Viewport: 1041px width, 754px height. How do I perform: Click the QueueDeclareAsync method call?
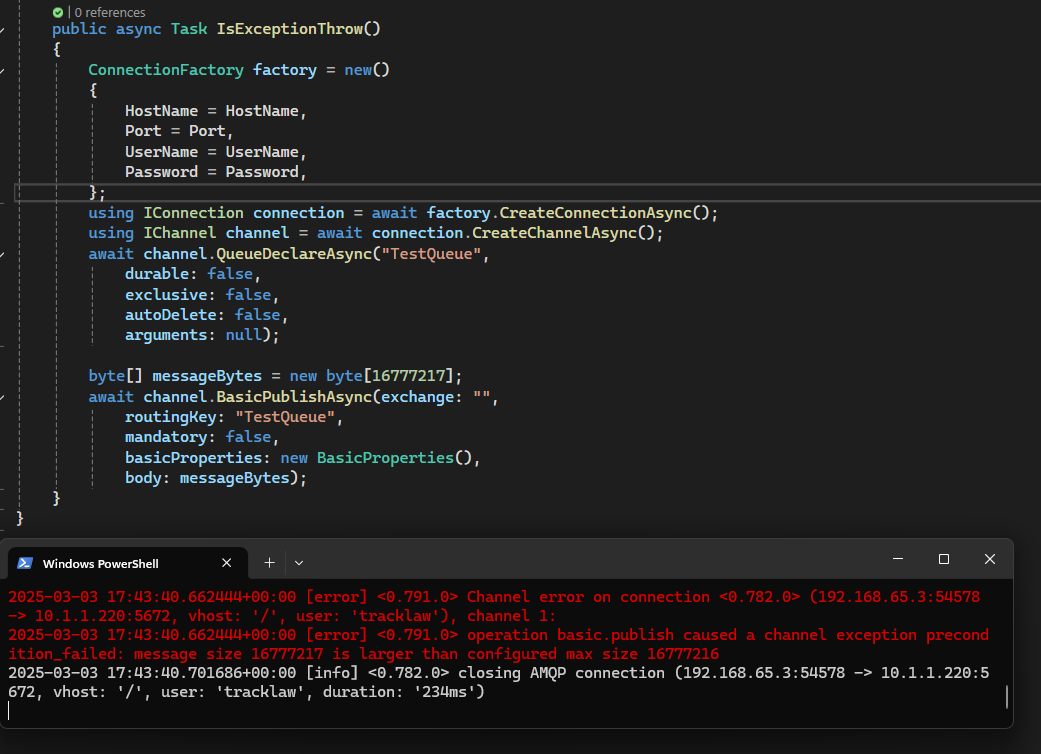[x=294, y=254]
